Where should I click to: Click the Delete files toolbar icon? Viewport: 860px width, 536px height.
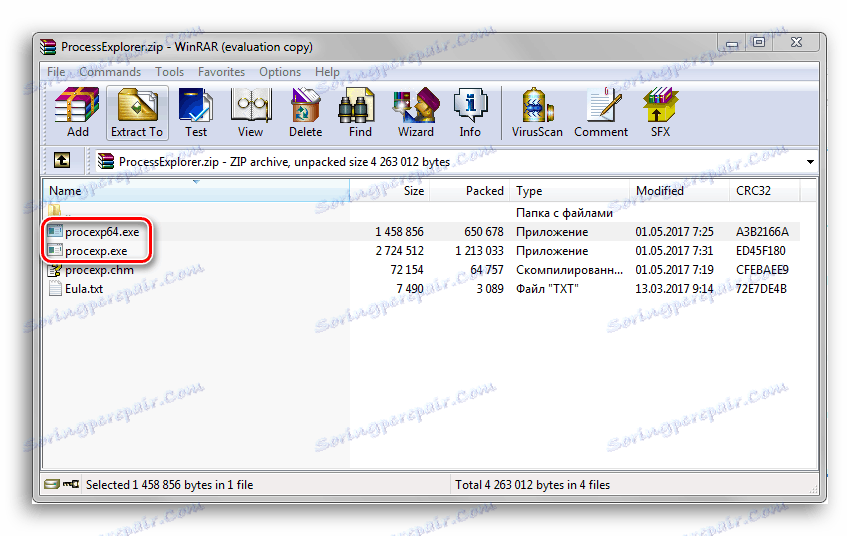click(305, 112)
